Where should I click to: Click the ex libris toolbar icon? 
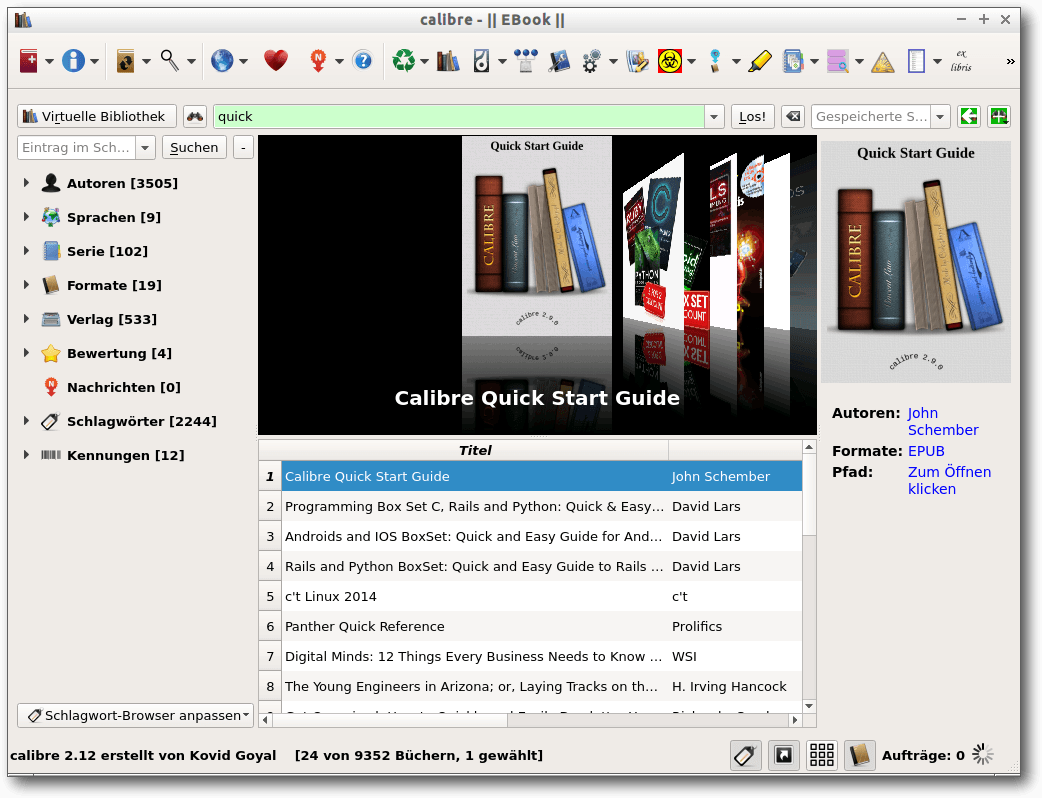tap(961, 61)
